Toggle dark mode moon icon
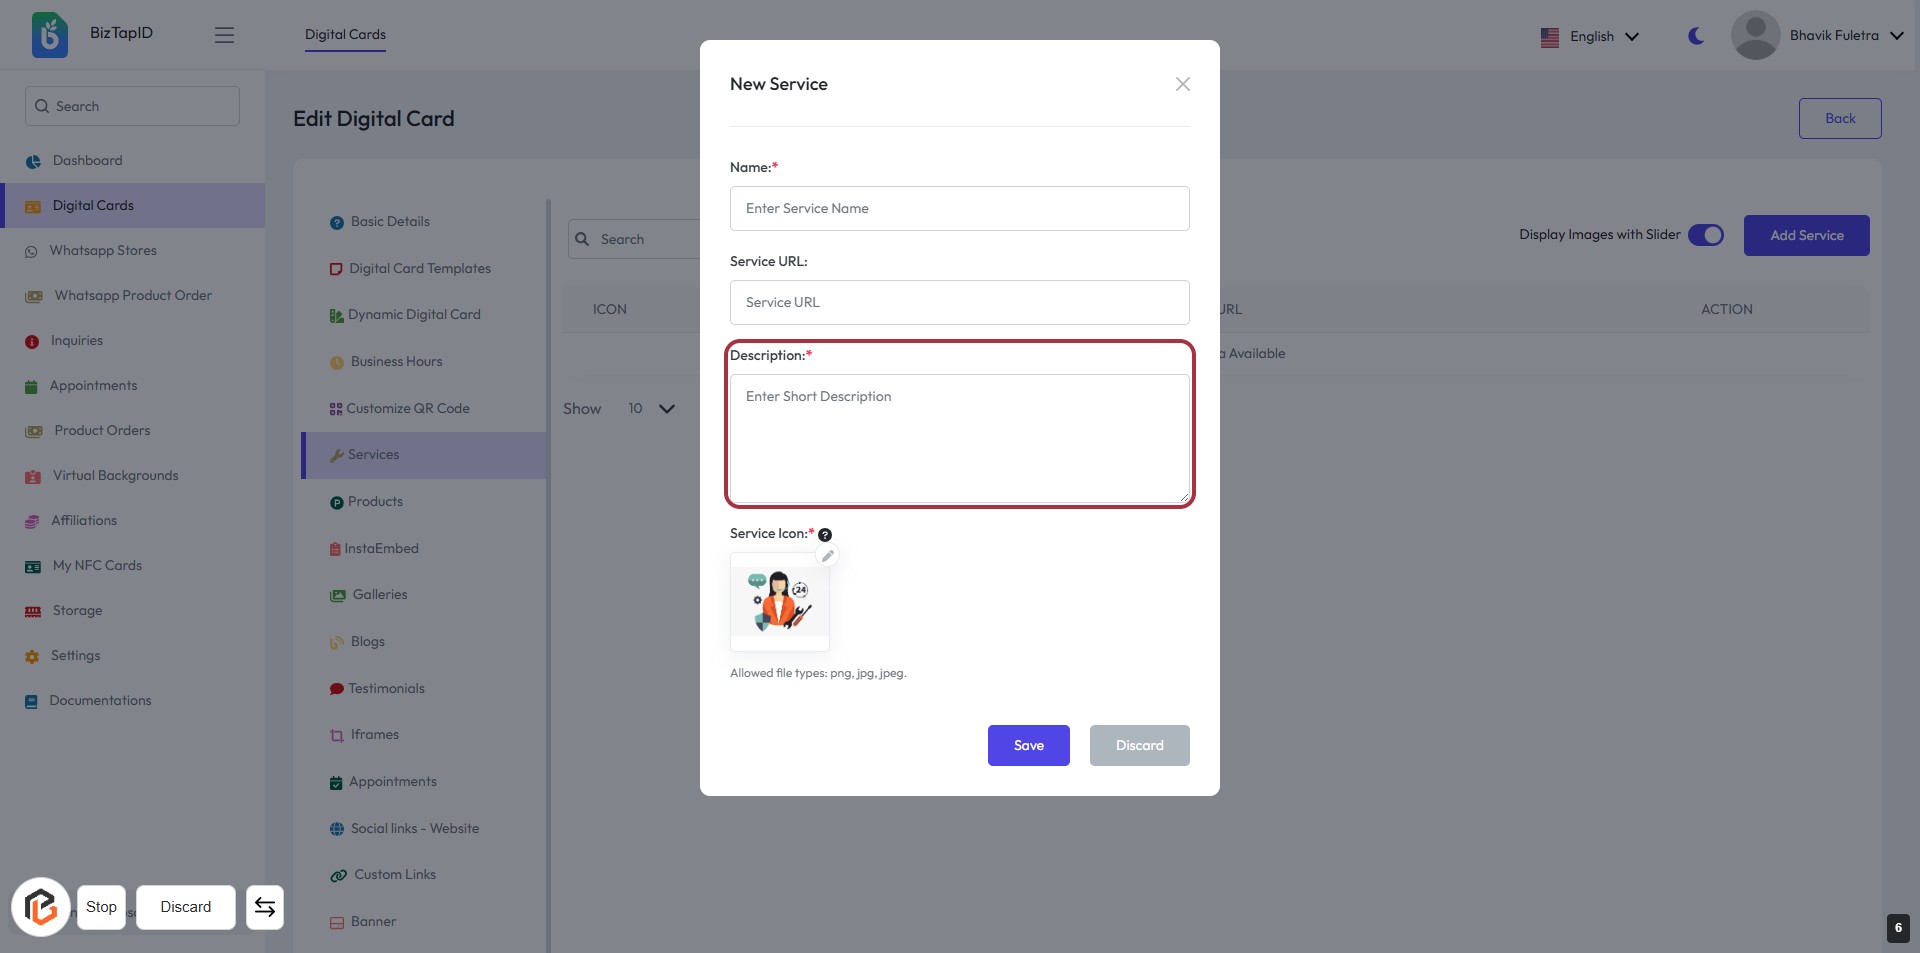Screen dimensions: 1920x953 1696,36
